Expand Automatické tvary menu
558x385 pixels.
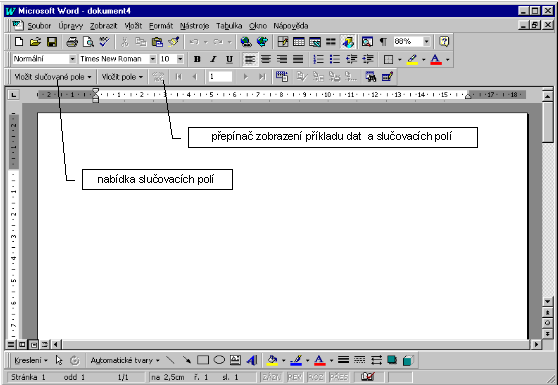[125, 360]
